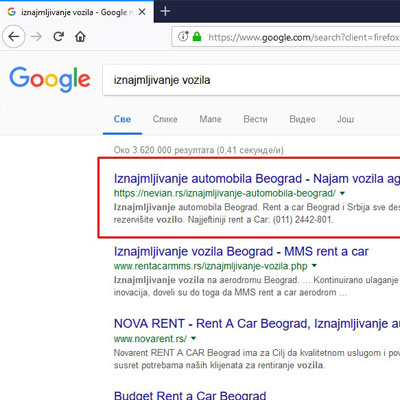The image size is (400, 400).
Task: Click the Око 3.620.000 резултата text
Action: tap(198, 150)
